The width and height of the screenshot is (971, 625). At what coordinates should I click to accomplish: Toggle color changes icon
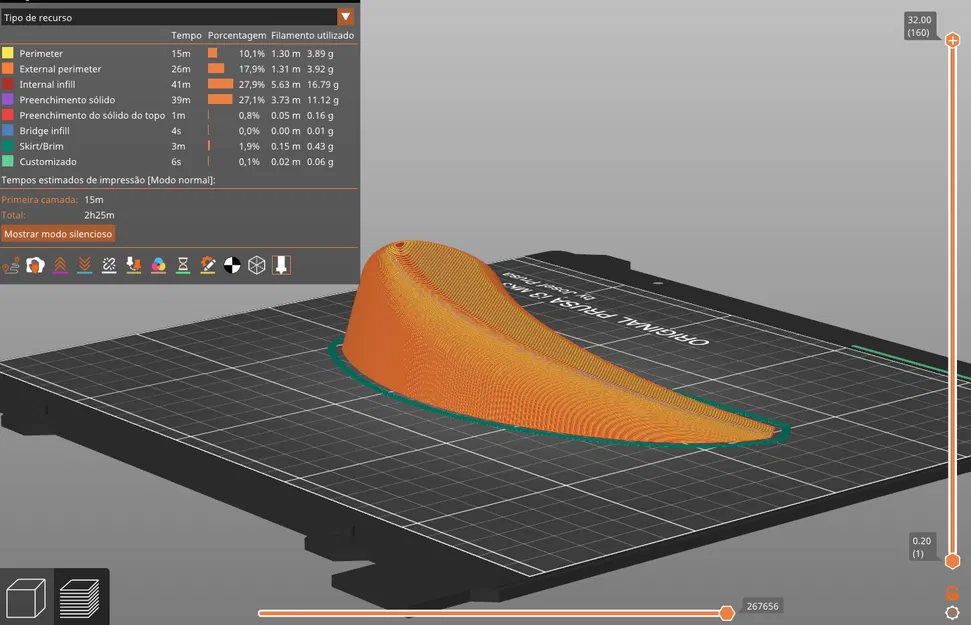(159, 266)
